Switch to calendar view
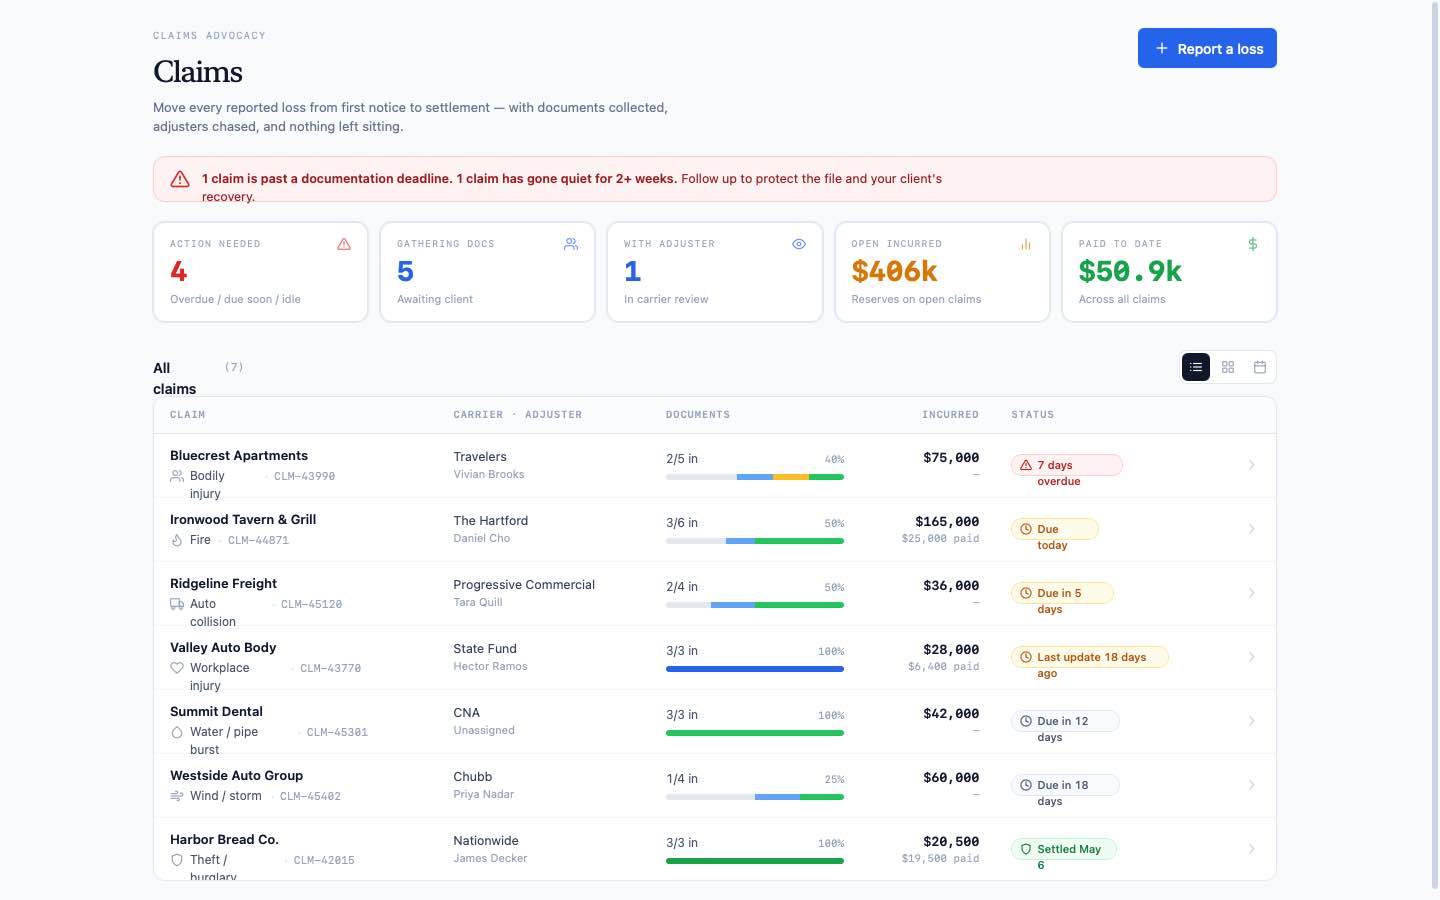The width and height of the screenshot is (1440, 900). point(1260,367)
